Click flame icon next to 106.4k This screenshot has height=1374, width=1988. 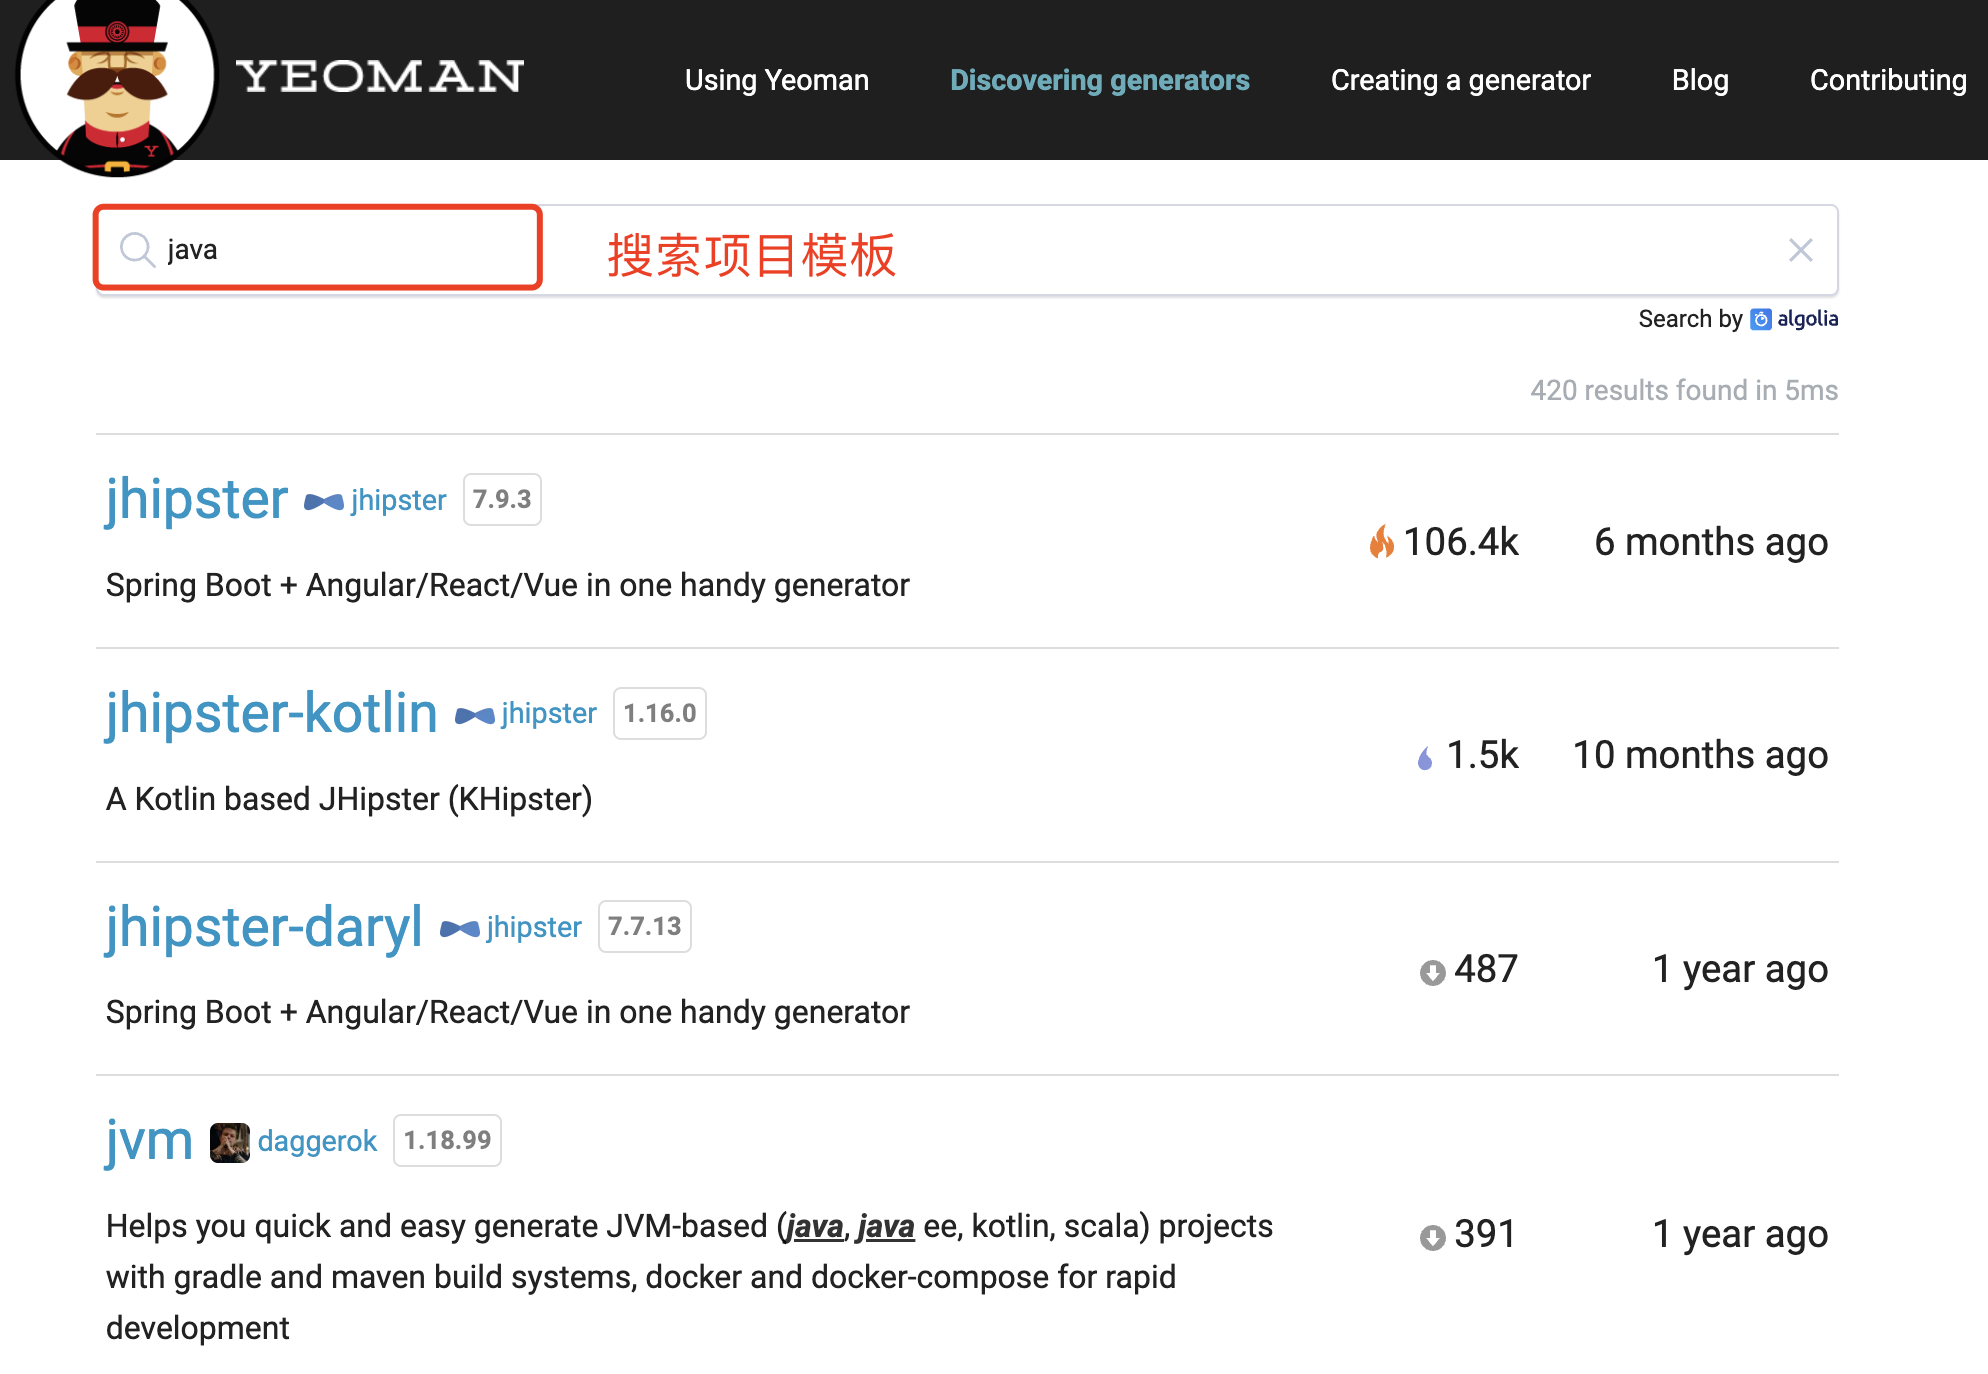click(x=1381, y=542)
